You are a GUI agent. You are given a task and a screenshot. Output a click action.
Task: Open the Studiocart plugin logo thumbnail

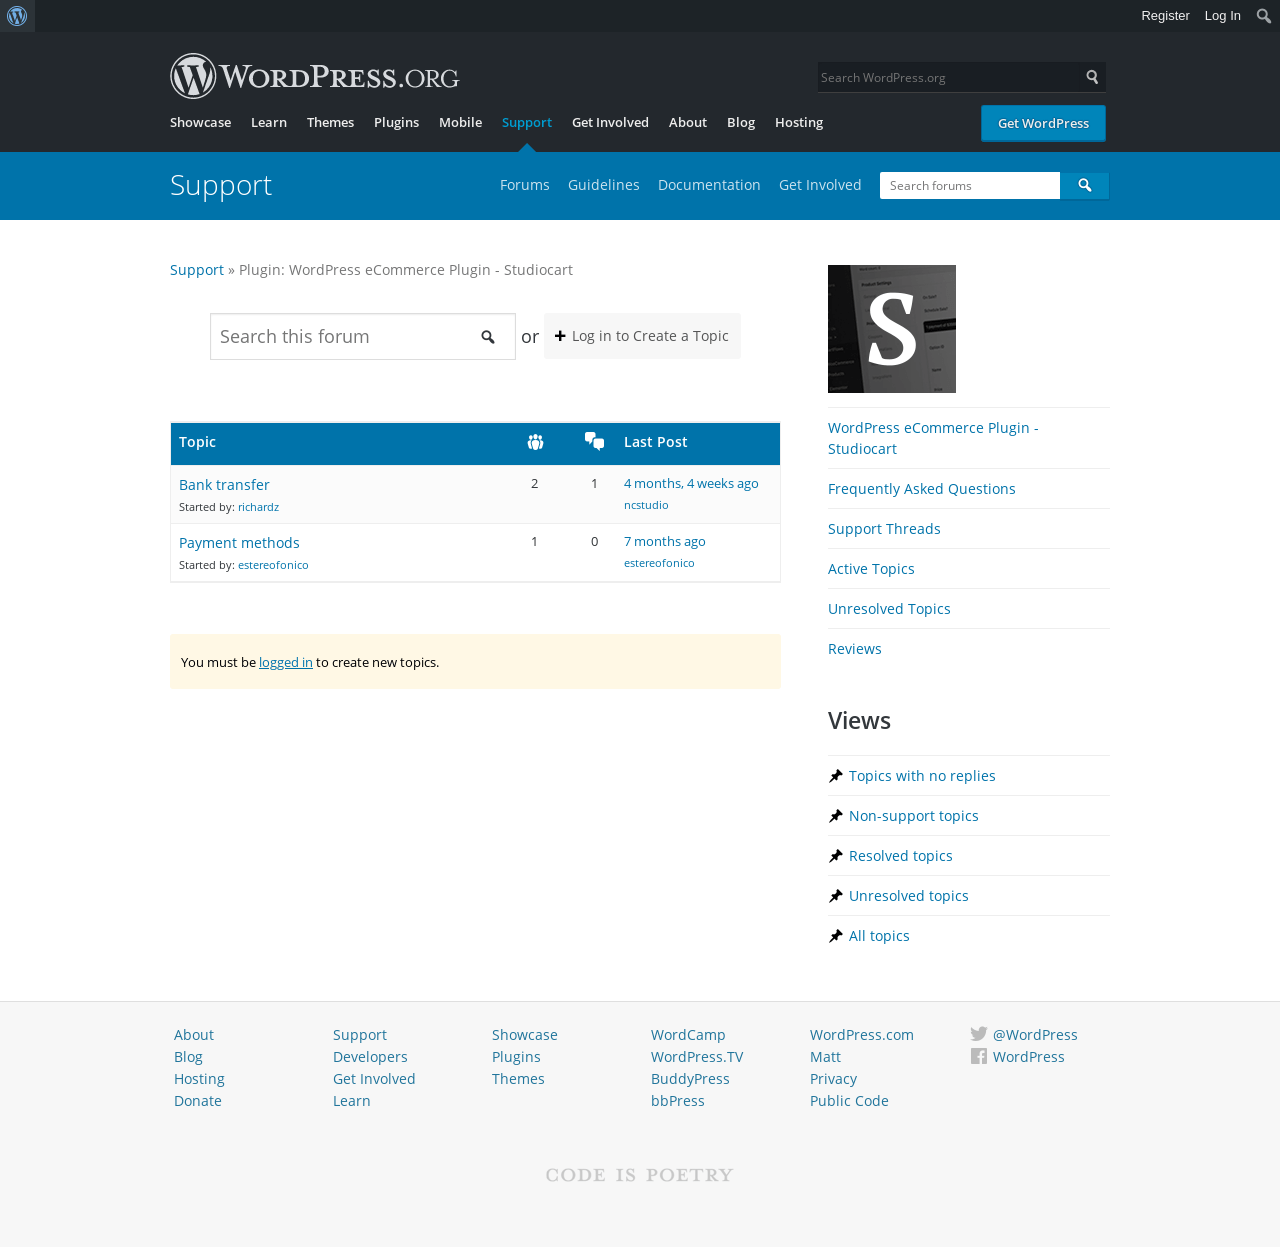coord(892,329)
